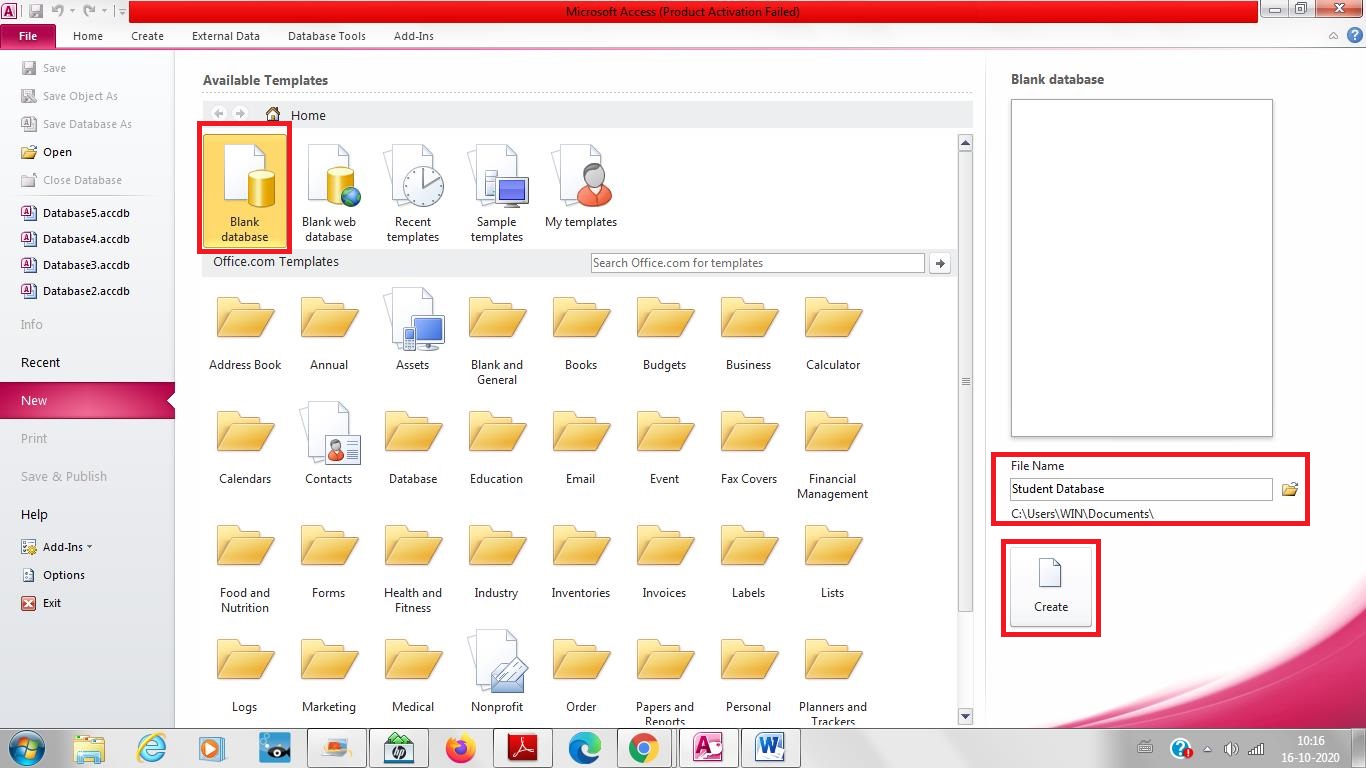Switch to the Create ribbon tab
The image size is (1366, 768).
click(x=147, y=36)
